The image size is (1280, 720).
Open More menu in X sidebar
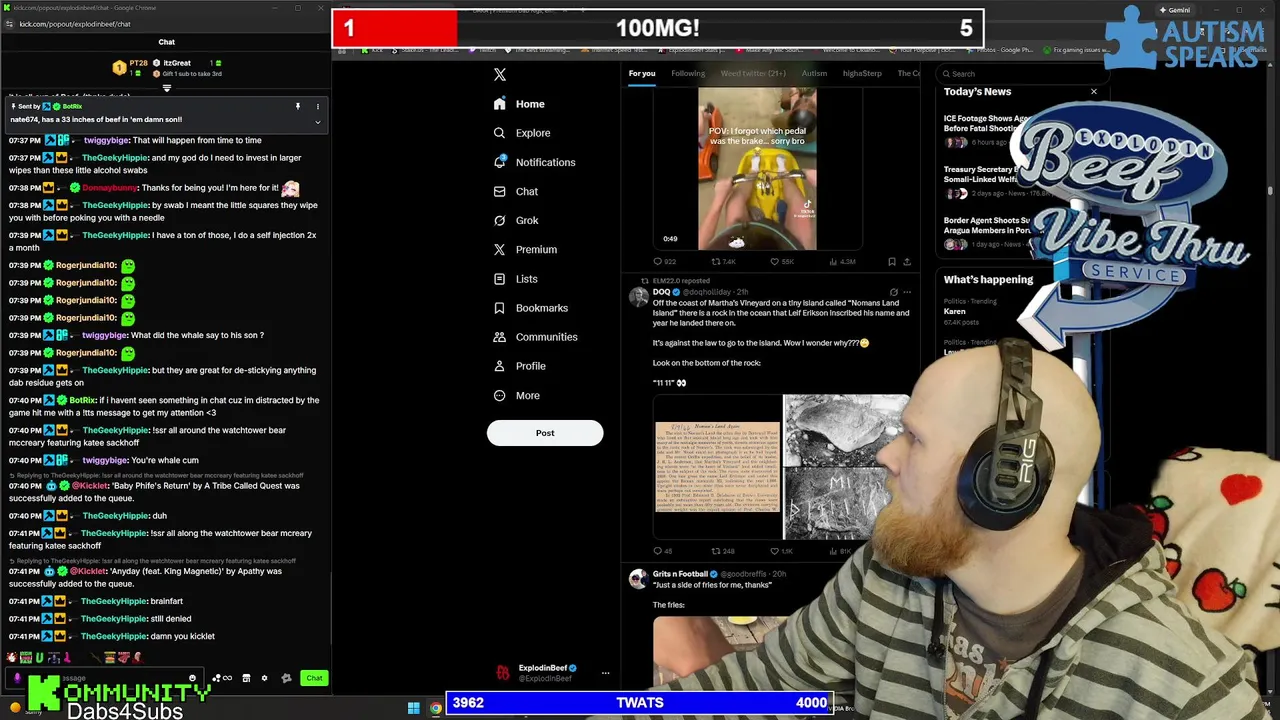click(516, 396)
